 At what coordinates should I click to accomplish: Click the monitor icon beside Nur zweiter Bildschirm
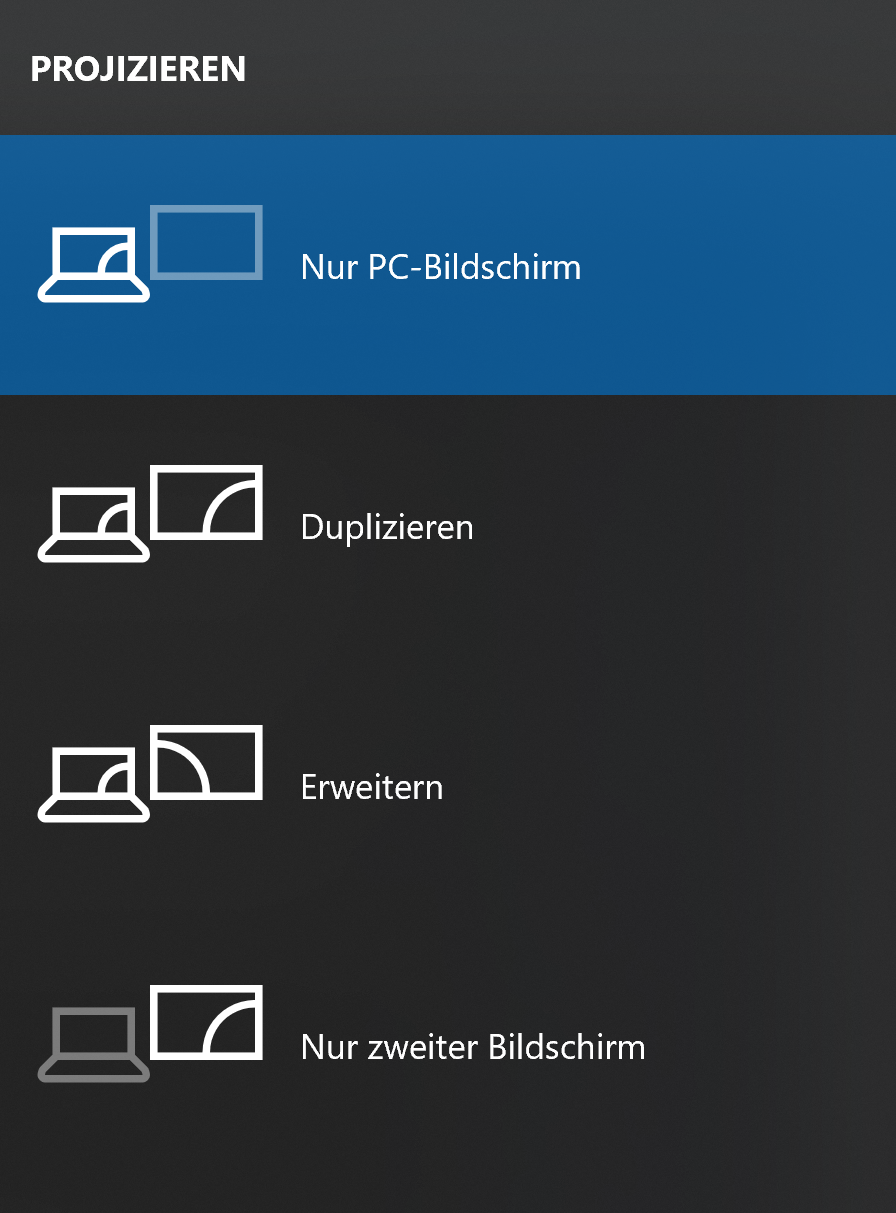[206, 1022]
